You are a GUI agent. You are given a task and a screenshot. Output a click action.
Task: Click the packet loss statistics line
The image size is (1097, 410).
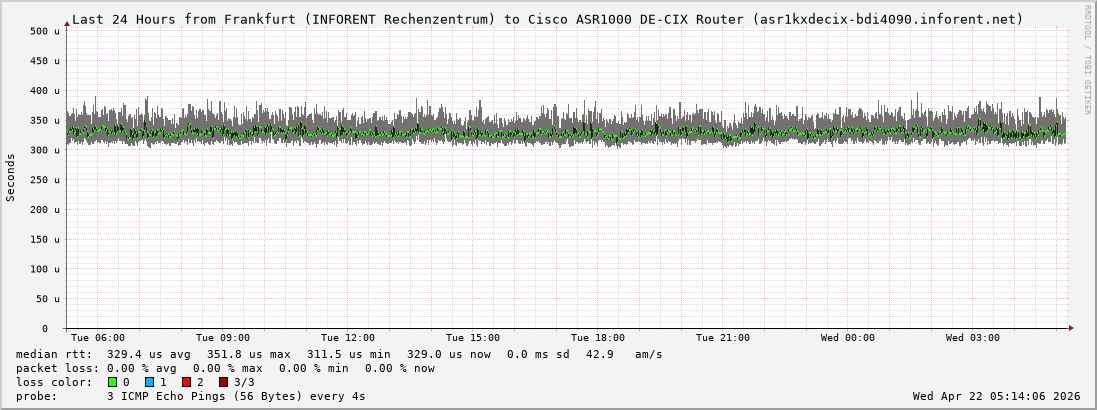[x=225, y=368]
